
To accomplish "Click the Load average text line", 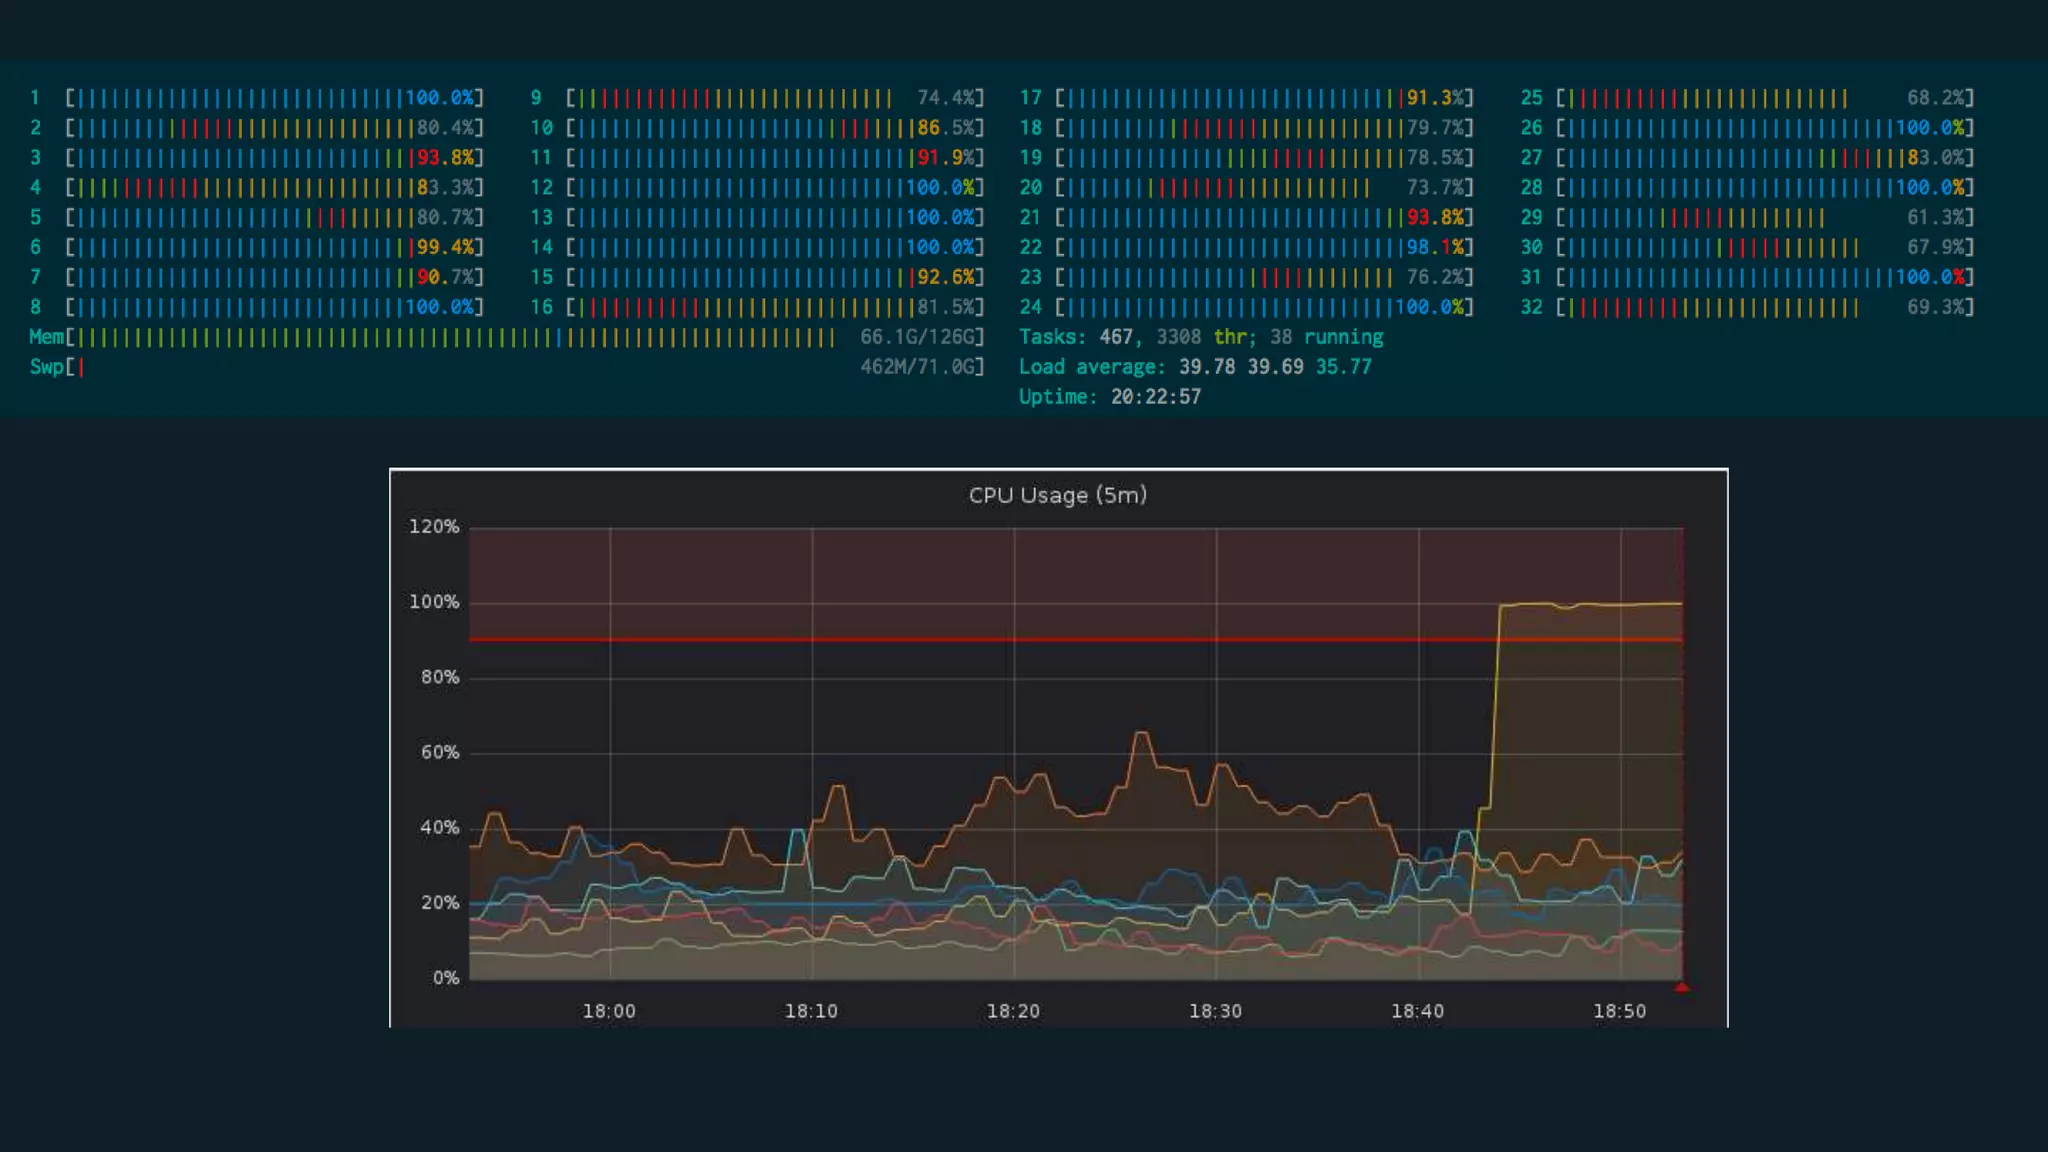I will point(1195,367).
